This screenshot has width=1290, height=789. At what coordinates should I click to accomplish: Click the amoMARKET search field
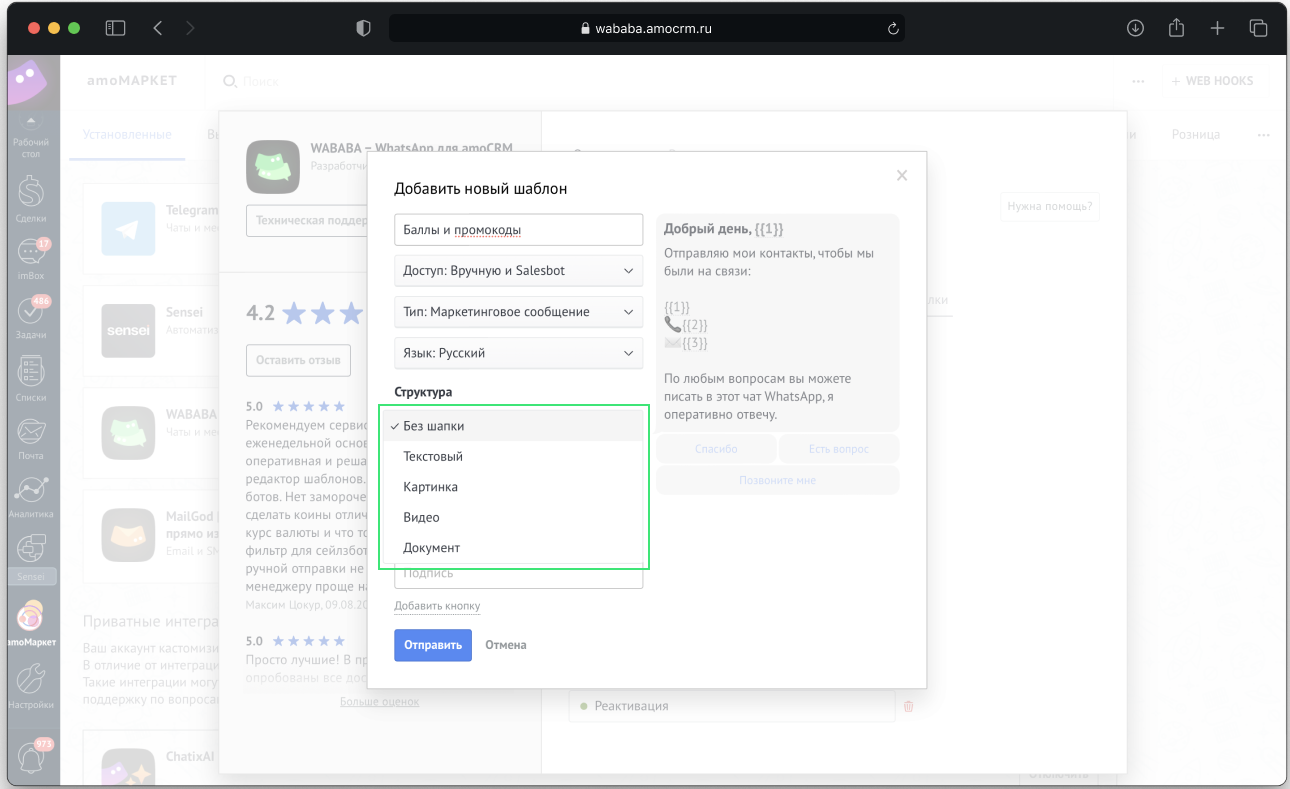[x=260, y=81]
